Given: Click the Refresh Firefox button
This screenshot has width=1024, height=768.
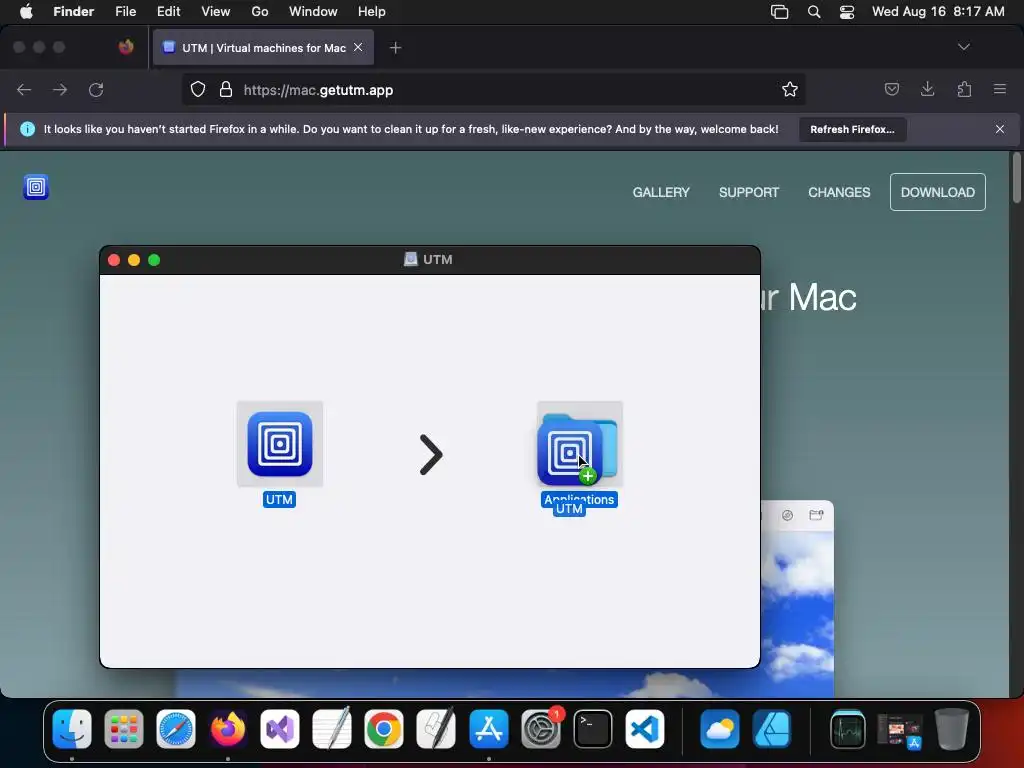Looking at the screenshot, I should (x=852, y=129).
